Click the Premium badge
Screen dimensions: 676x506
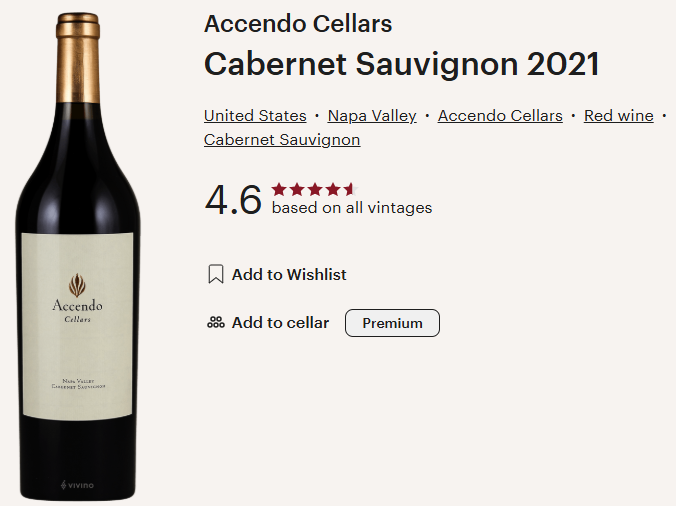392,323
